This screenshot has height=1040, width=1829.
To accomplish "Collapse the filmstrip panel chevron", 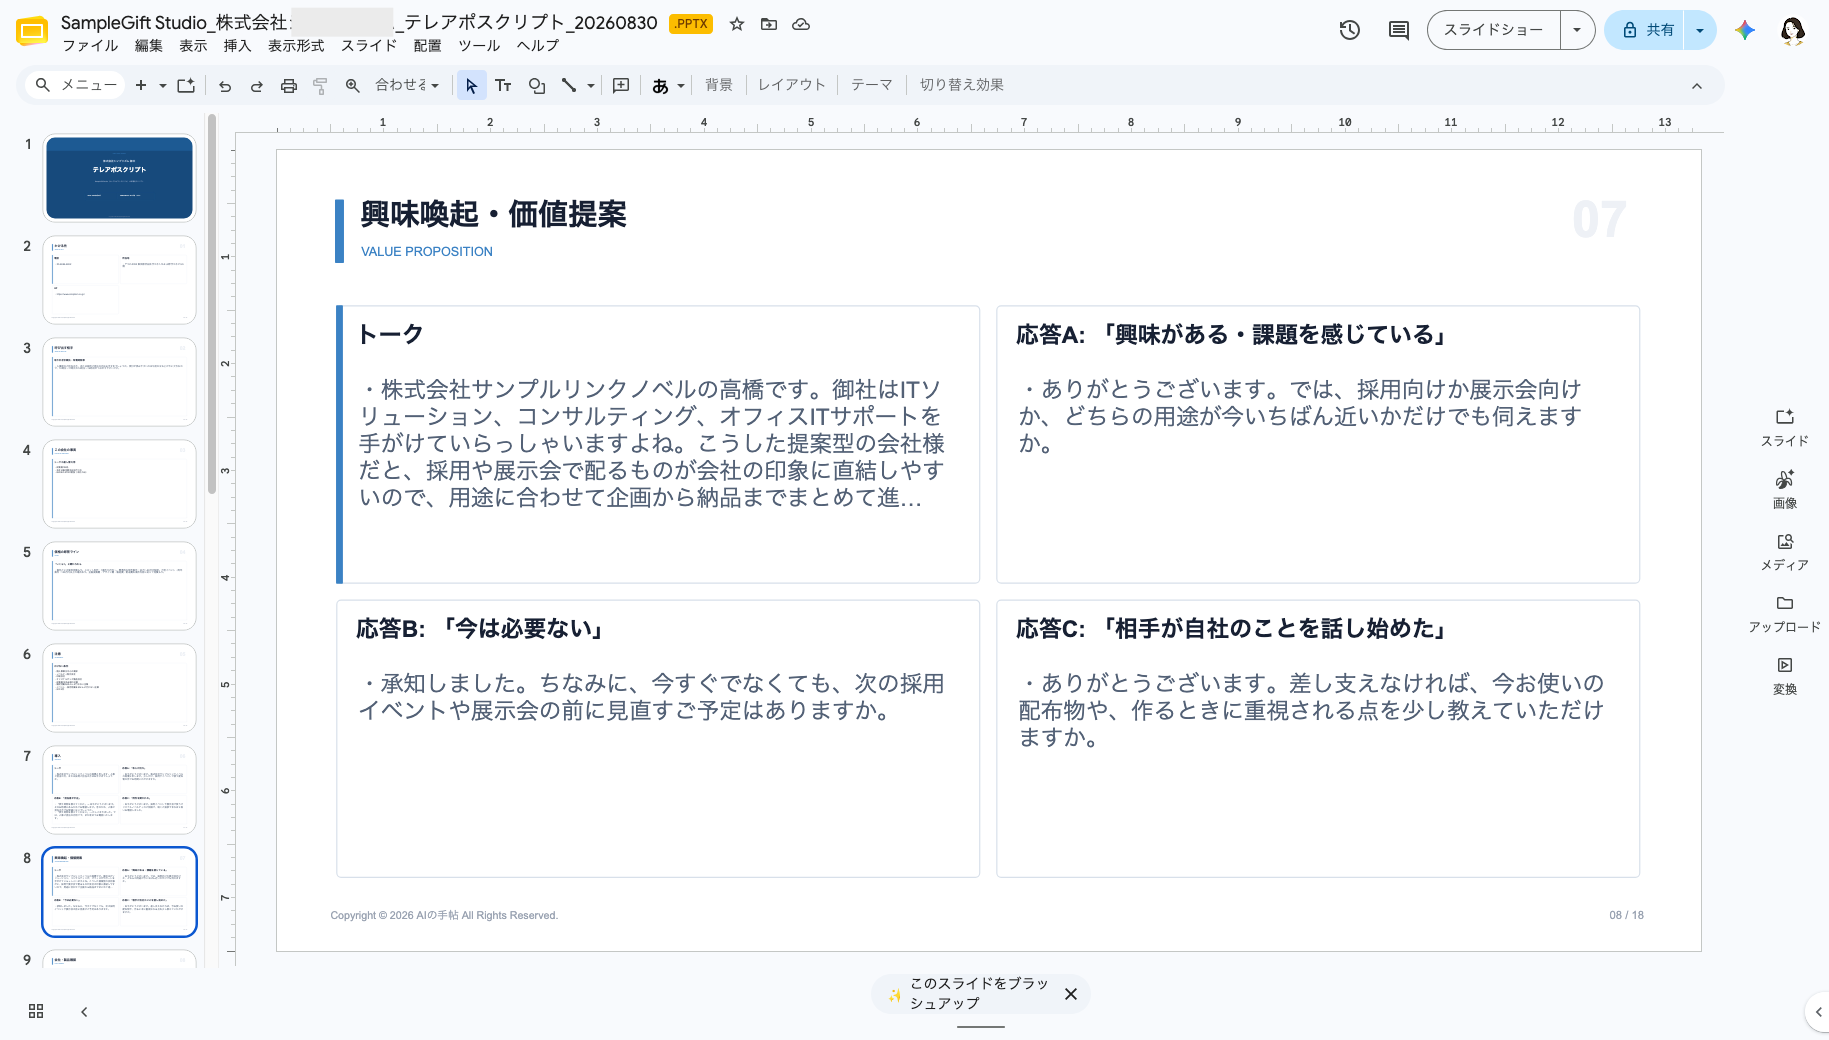I will [x=84, y=1012].
